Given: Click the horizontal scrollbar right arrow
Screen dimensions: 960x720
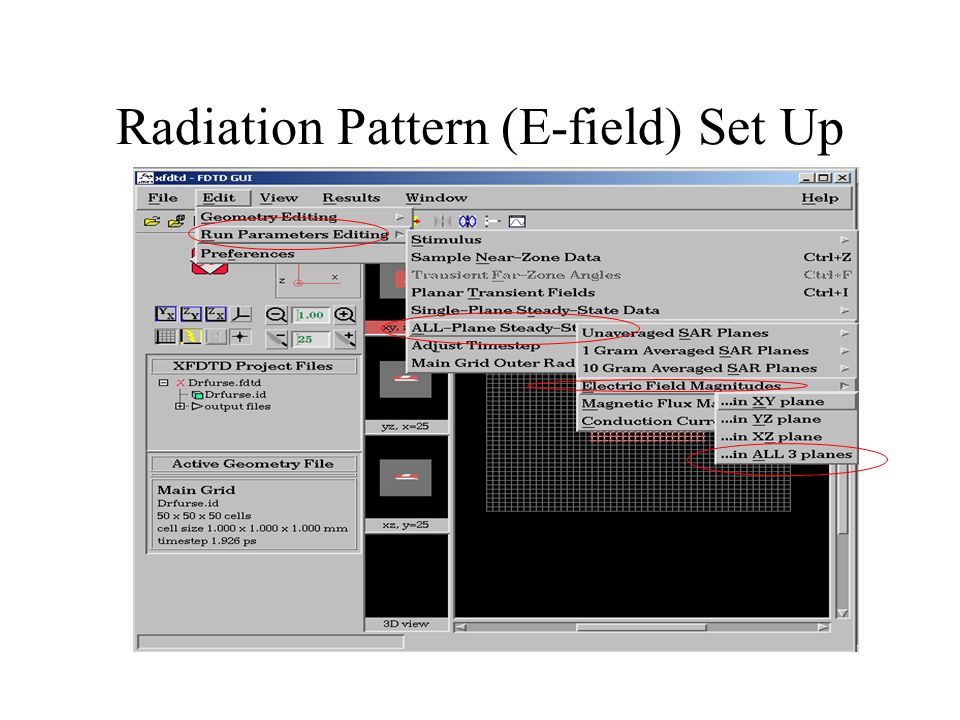Looking at the screenshot, I should coord(823,627).
